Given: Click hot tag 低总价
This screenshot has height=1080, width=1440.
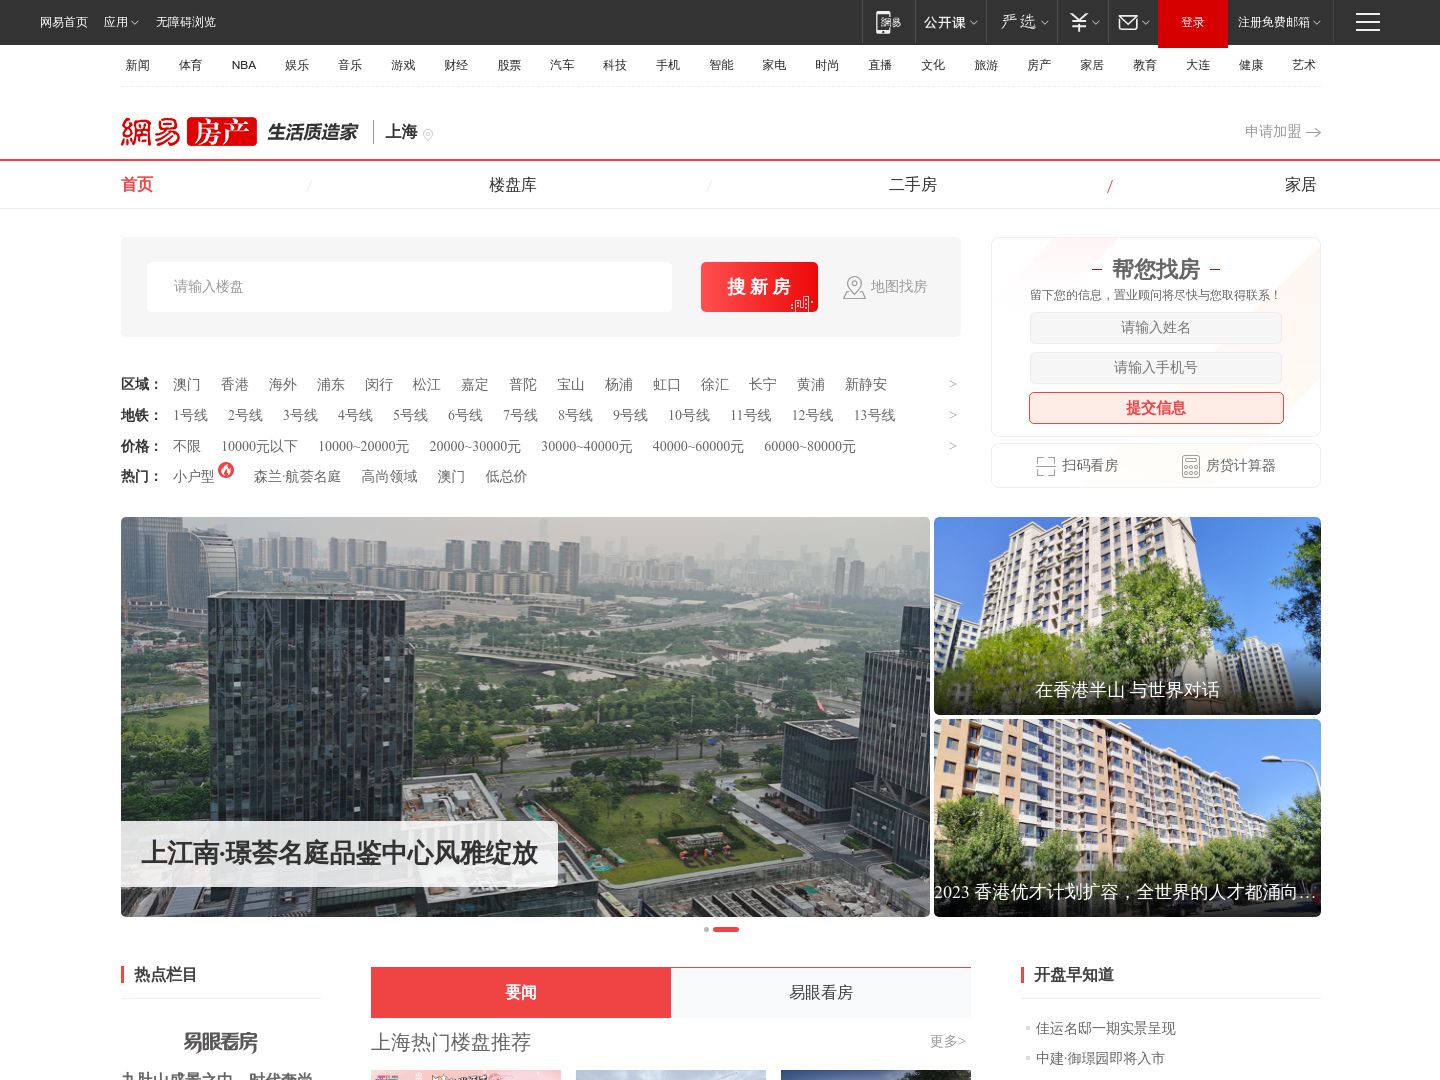Looking at the screenshot, I should point(506,477).
